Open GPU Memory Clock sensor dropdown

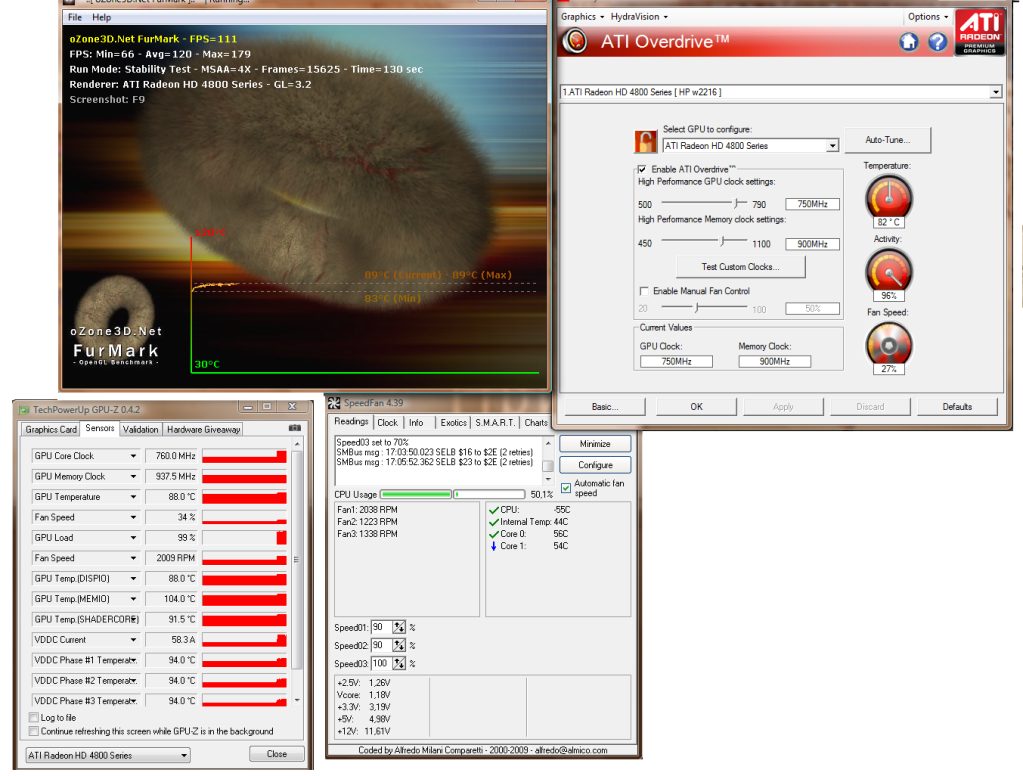pyautogui.click(x=133, y=476)
